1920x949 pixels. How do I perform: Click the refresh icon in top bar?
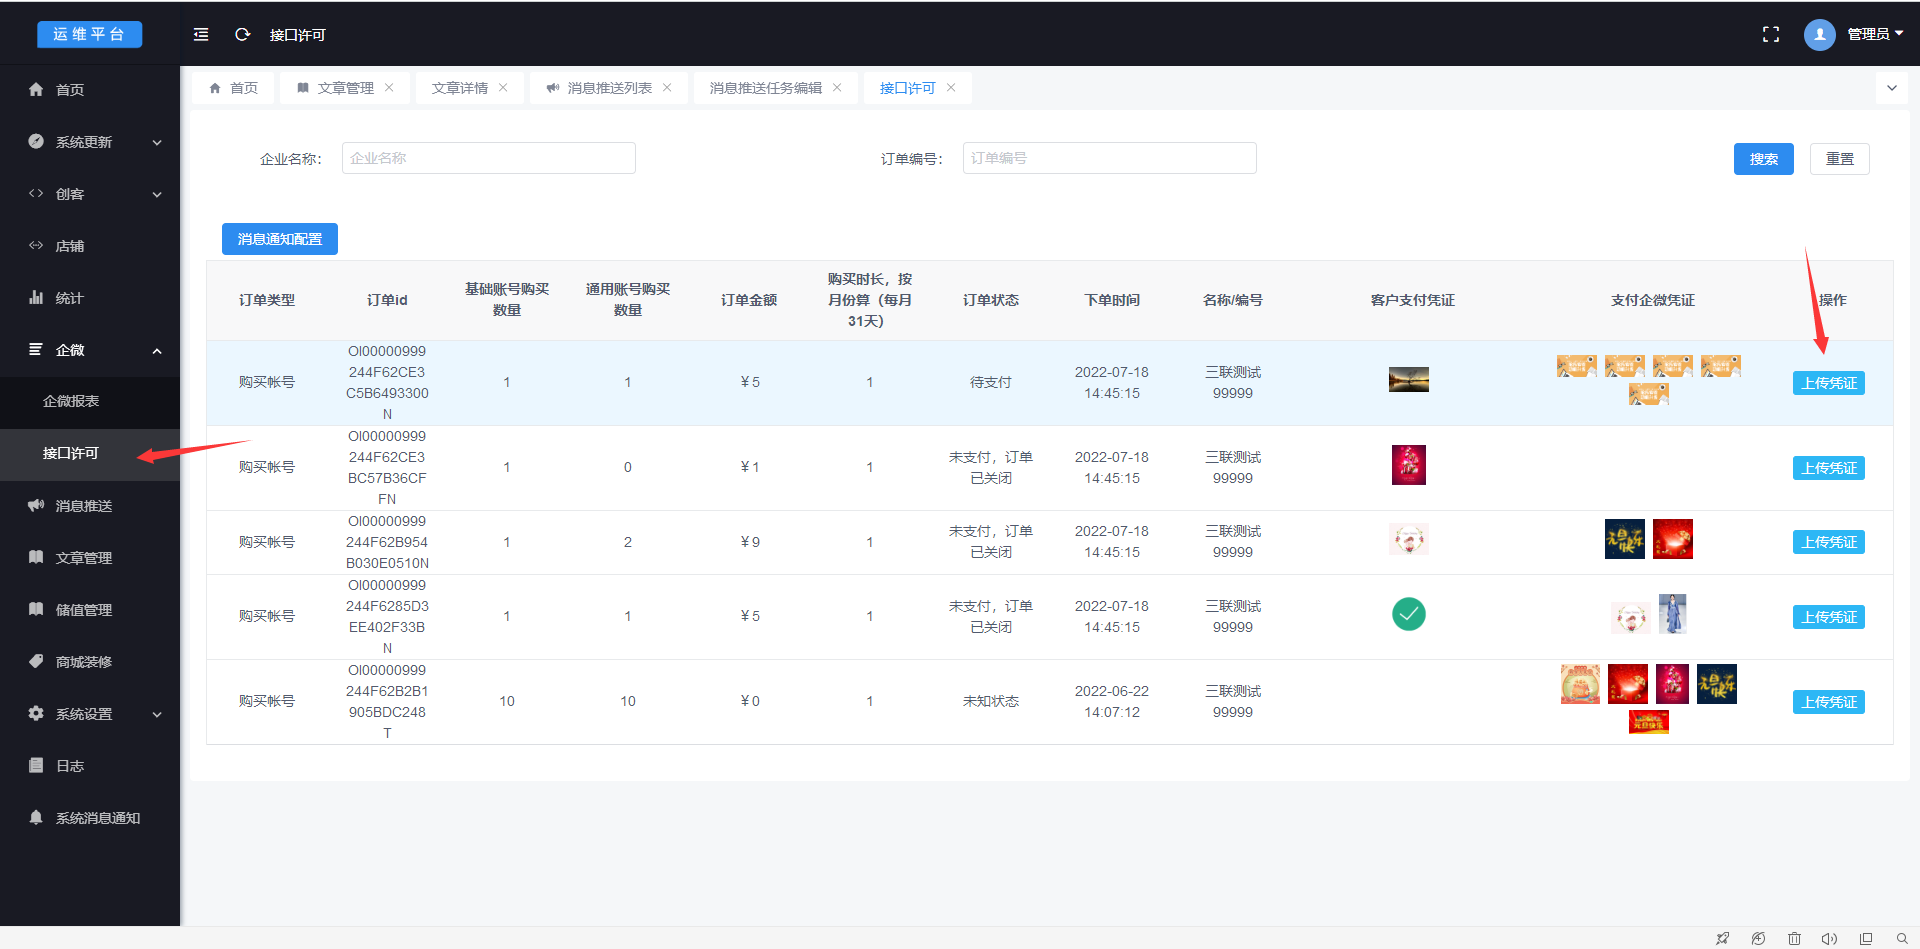click(x=242, y=34)
